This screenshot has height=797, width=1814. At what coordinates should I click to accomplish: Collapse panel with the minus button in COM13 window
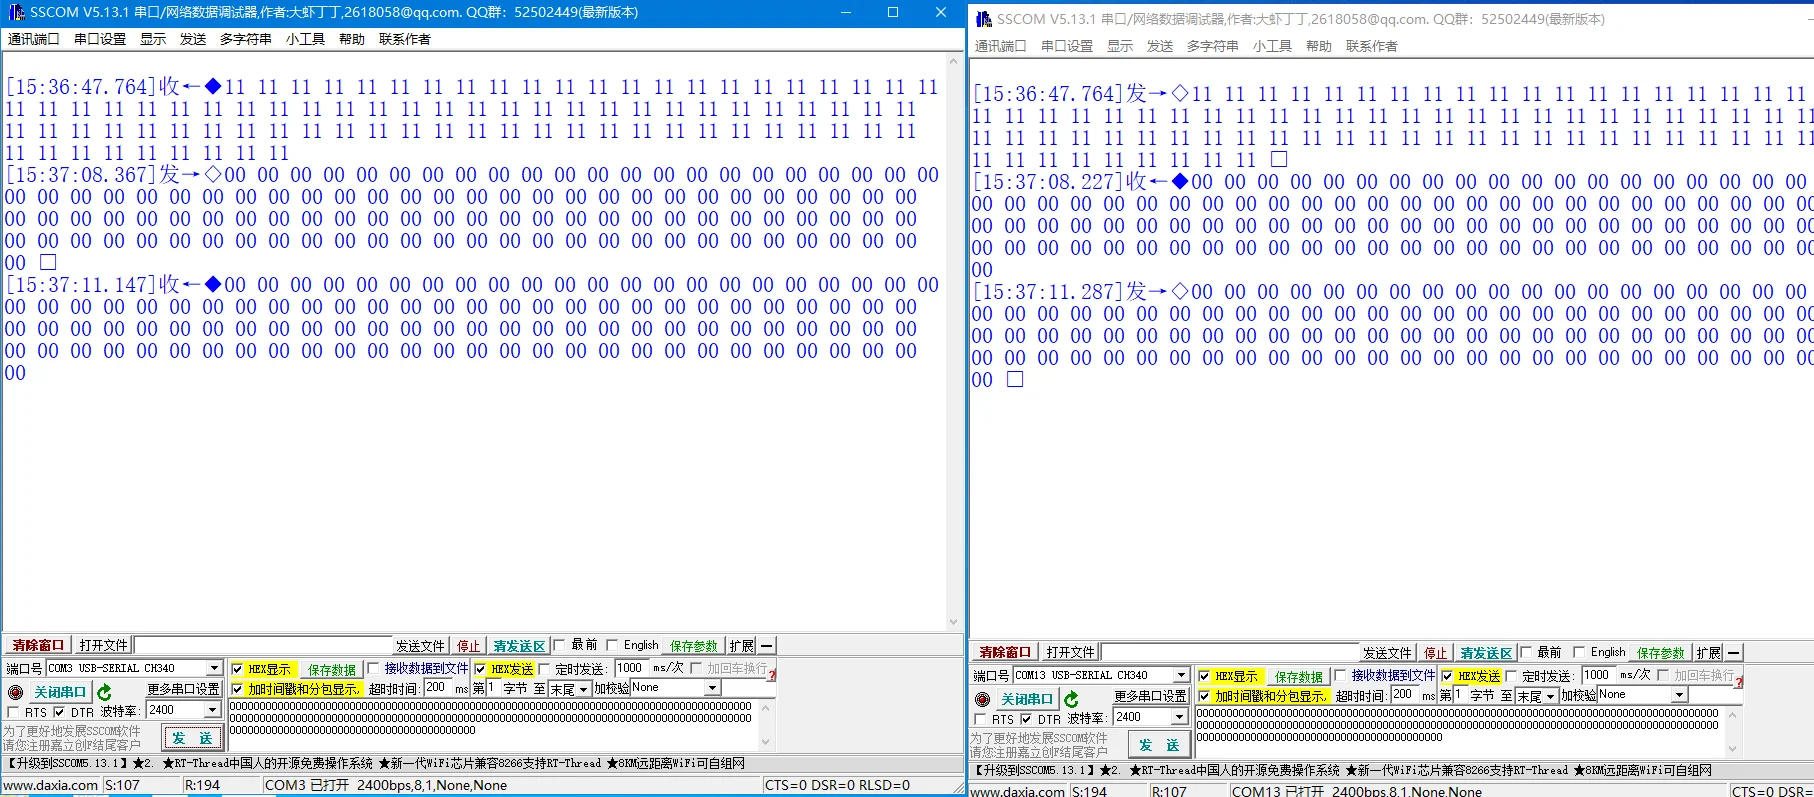point(1733,653)
